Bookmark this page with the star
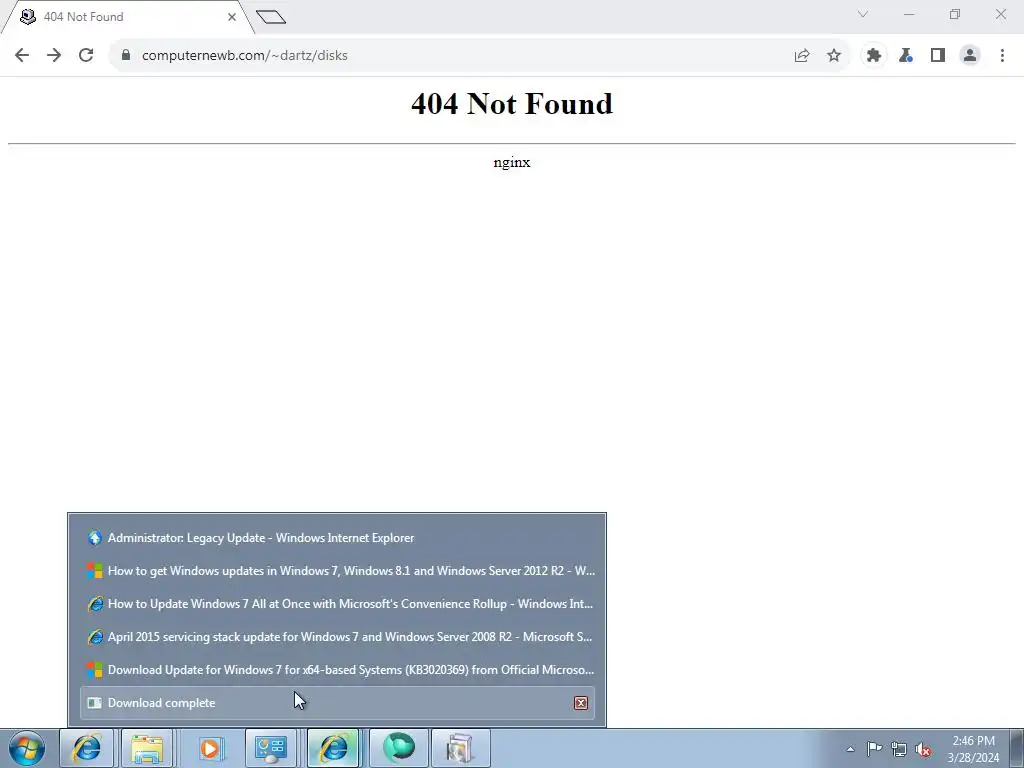Viewport: 1024px width, 768px height. (x=834, y=56)
